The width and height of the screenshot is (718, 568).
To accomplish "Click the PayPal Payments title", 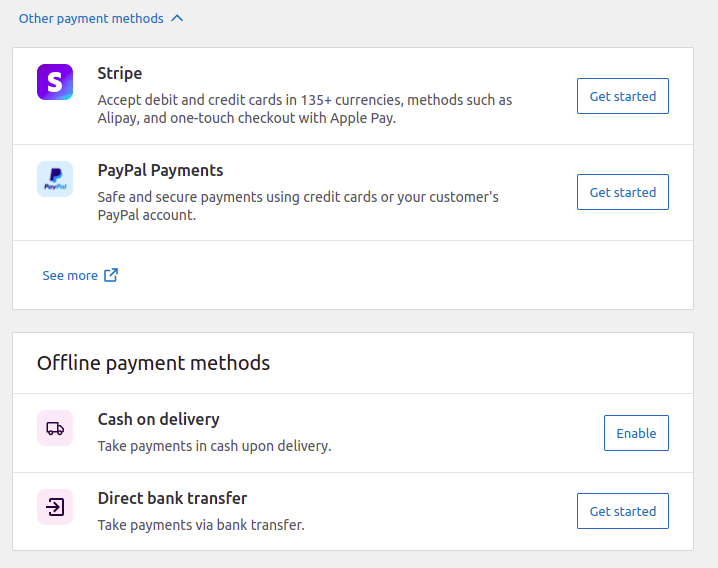I will (160, 170).
